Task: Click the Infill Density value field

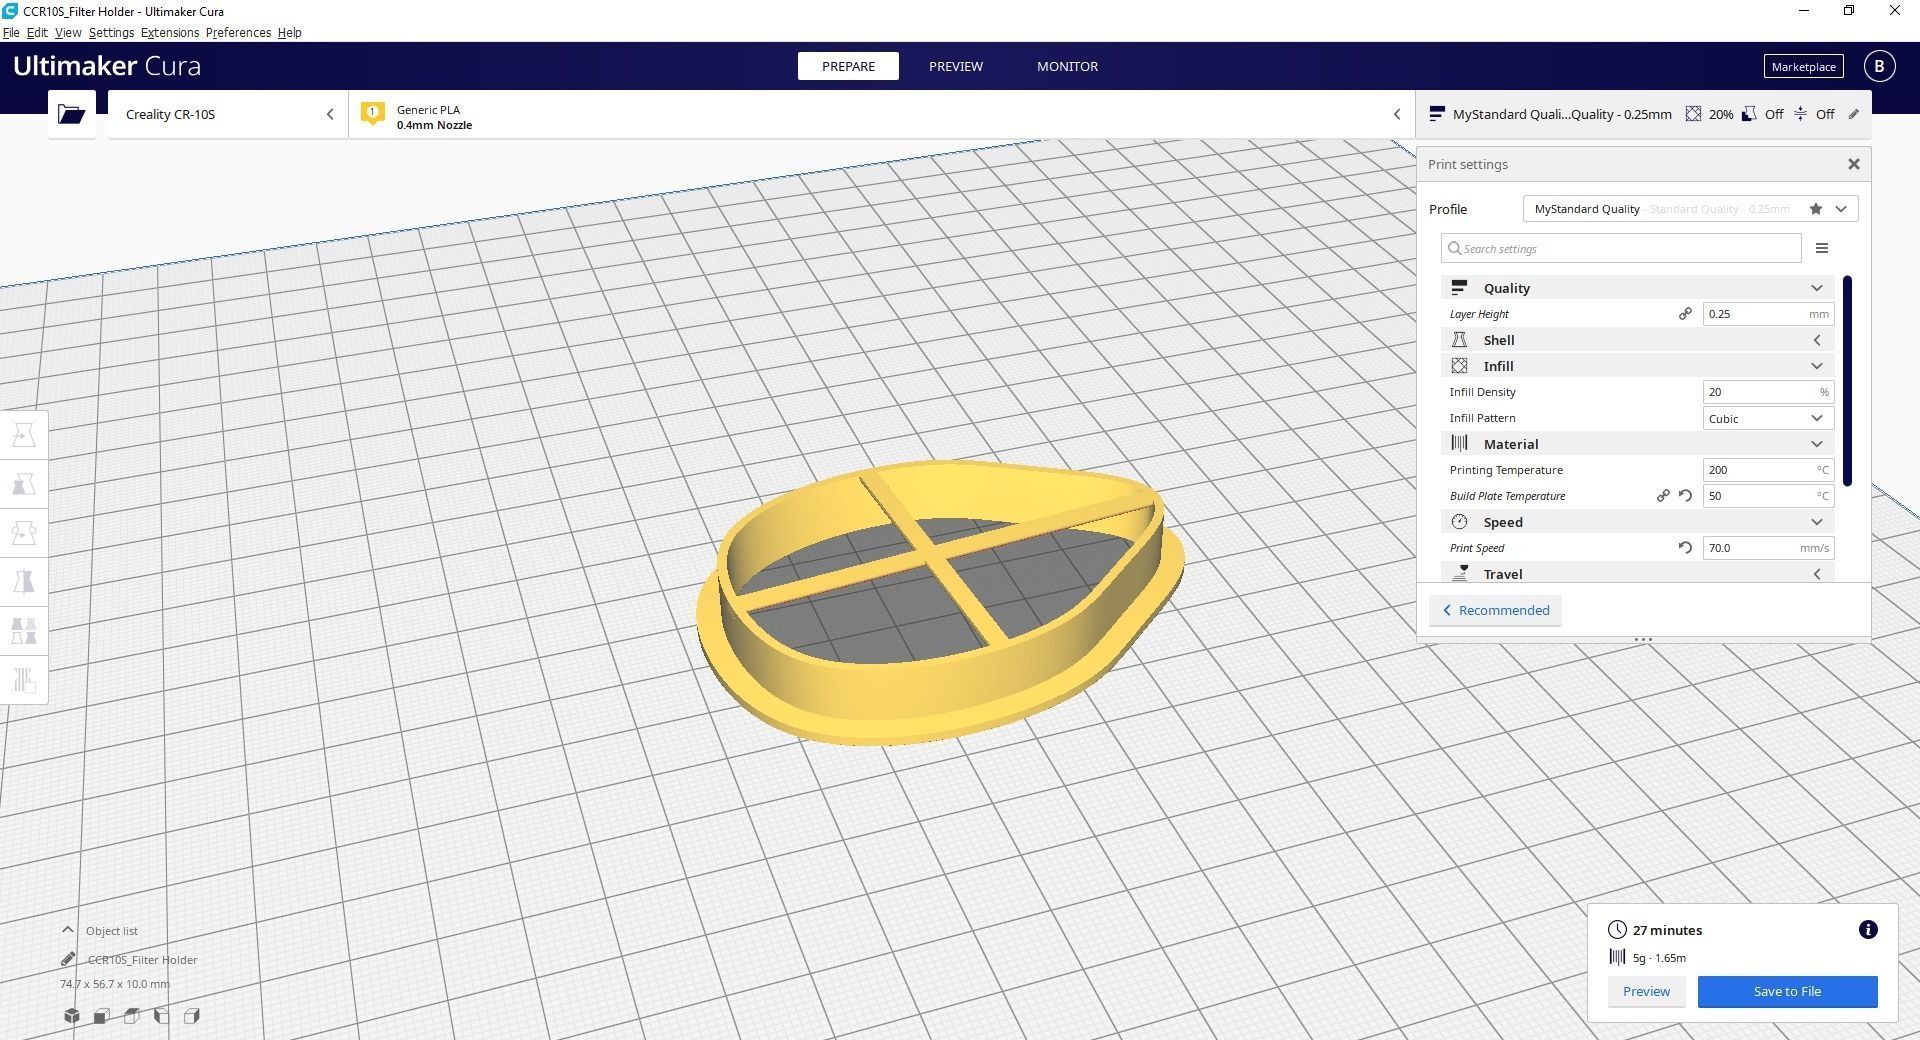Action: (x=1768, y=392)
